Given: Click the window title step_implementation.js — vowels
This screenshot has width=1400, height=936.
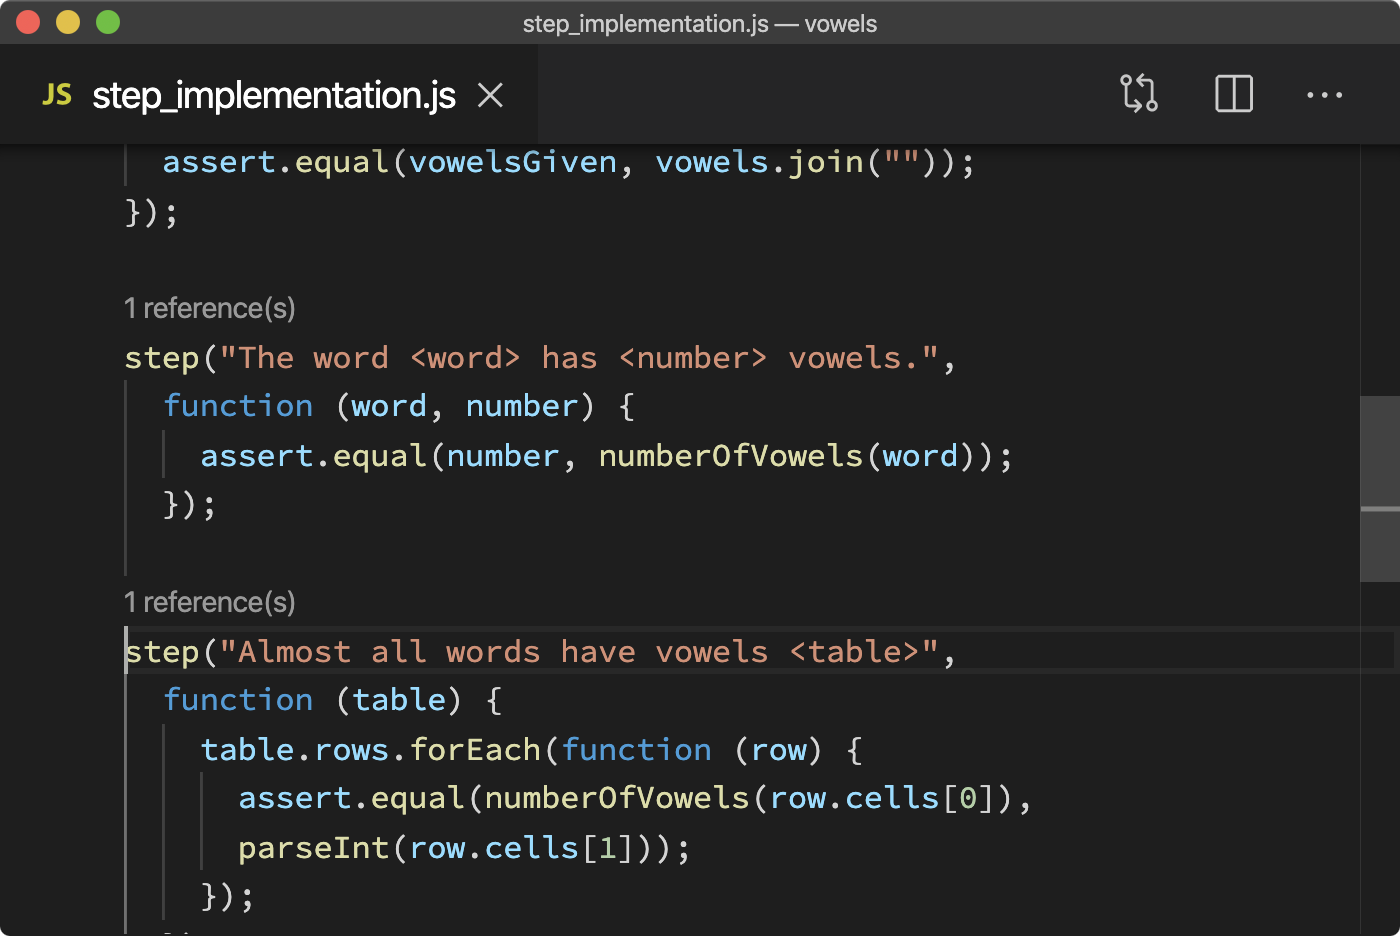Looking at the screenshot, I should click(700, 23).
